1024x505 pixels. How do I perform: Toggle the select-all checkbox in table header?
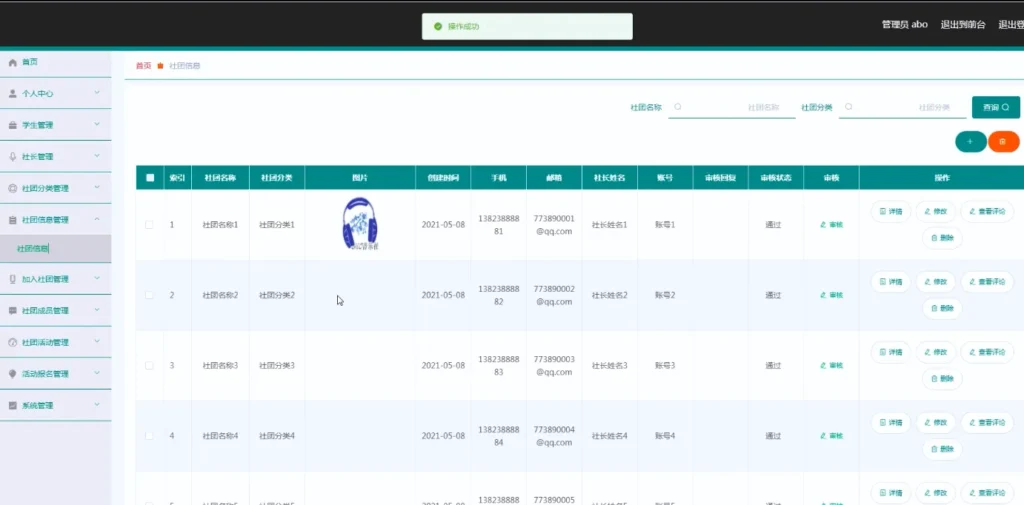pos(150,178)
